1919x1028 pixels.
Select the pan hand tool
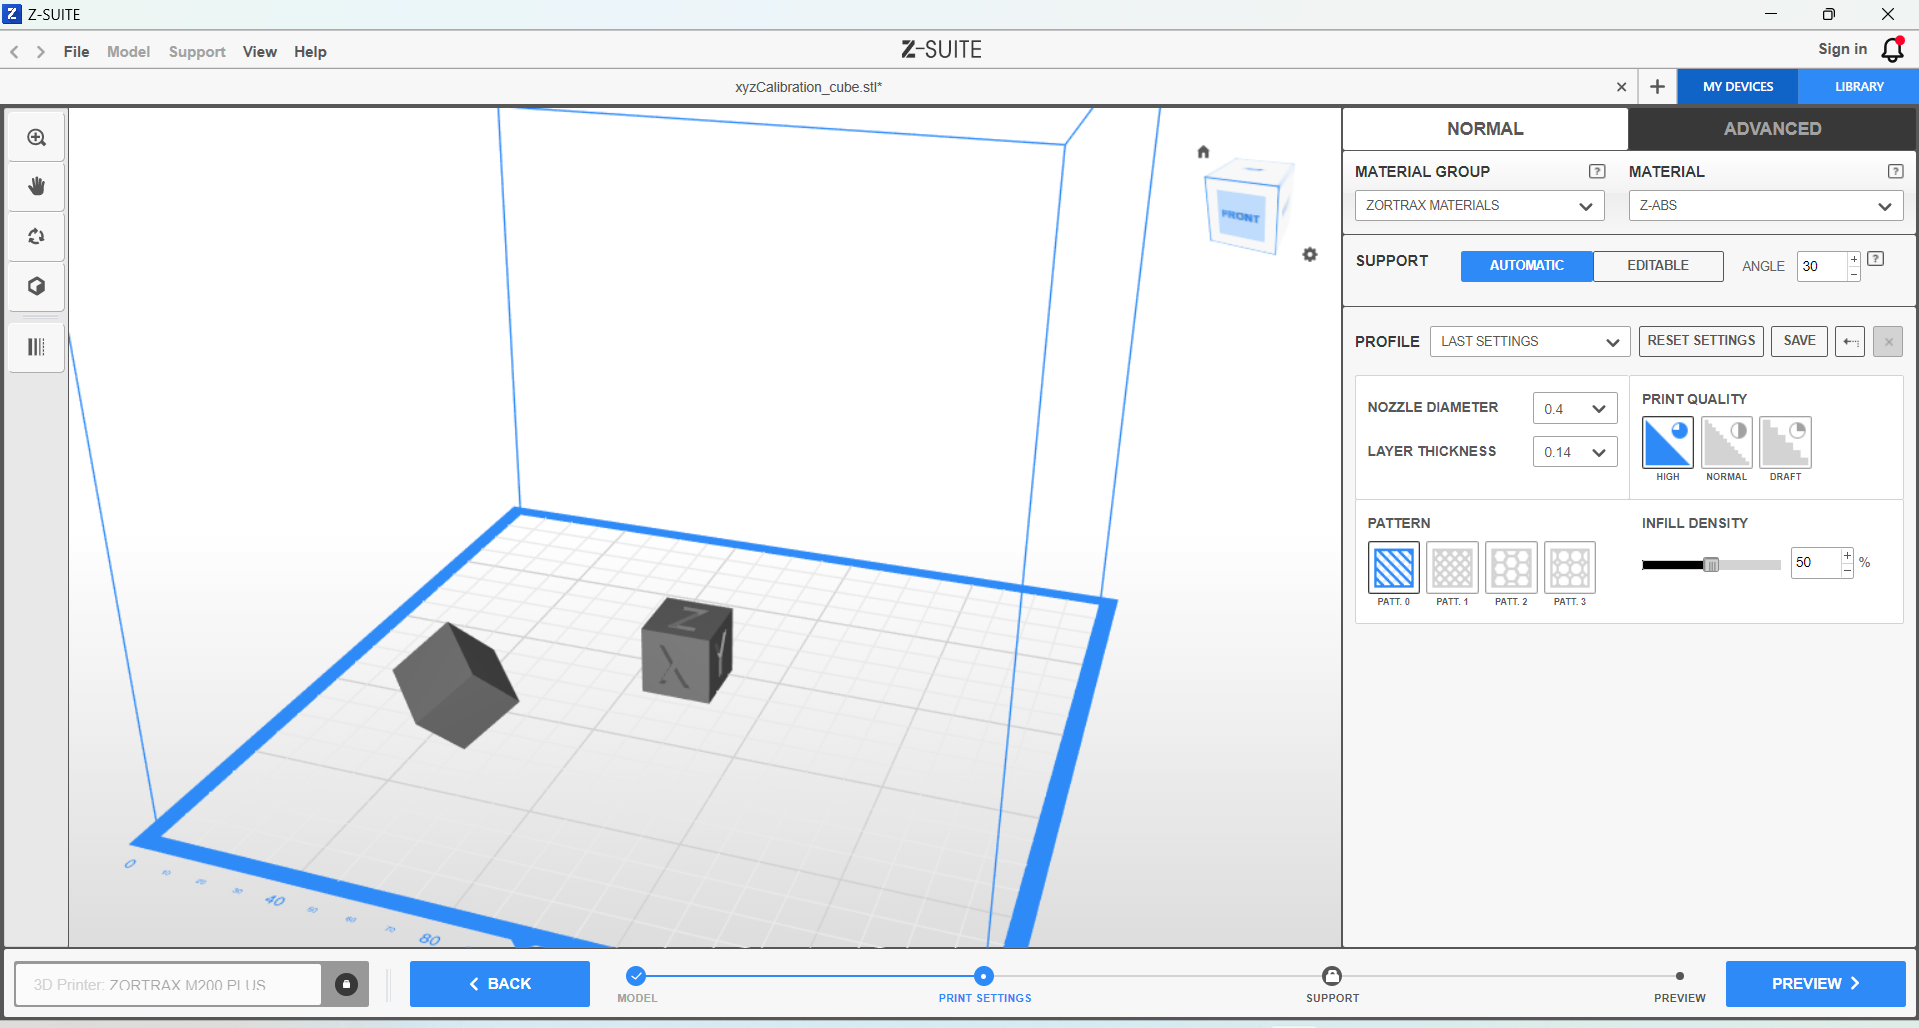pos(37,187)
